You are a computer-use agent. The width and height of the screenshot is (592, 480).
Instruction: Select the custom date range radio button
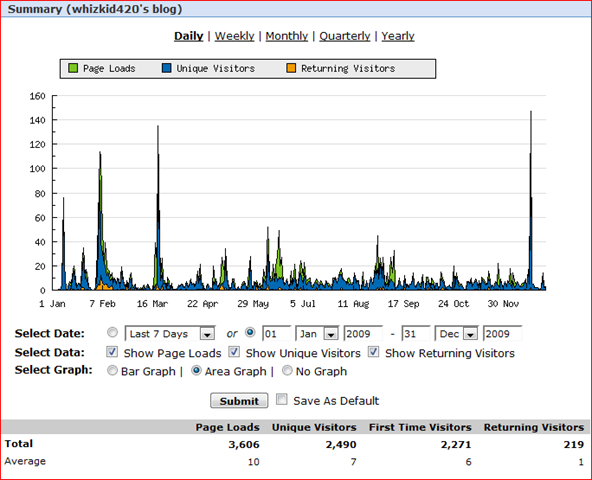coord(250,332)
